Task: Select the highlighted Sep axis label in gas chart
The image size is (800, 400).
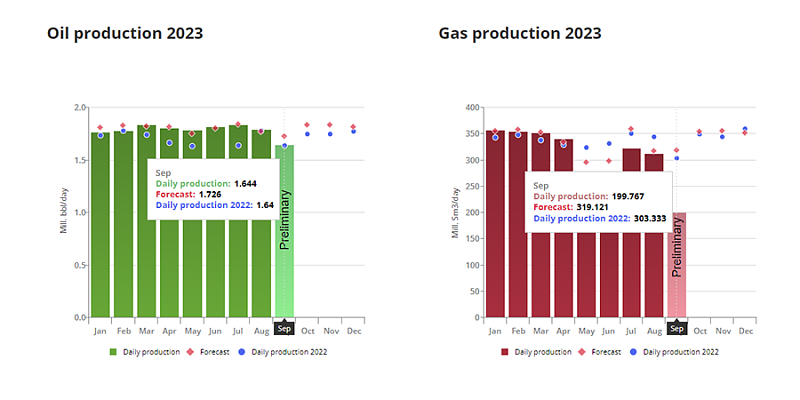Action: point(677,328)
